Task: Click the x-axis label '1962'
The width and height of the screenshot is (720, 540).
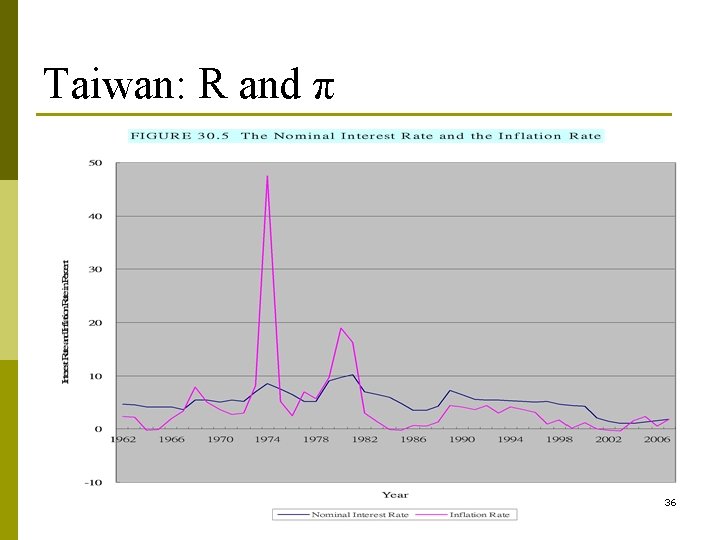Action: tap(123, 439)
